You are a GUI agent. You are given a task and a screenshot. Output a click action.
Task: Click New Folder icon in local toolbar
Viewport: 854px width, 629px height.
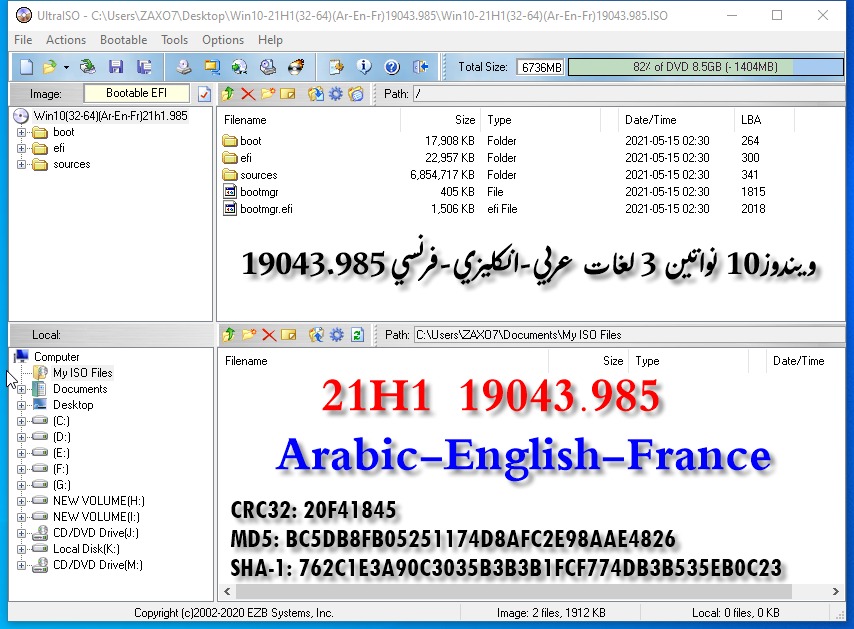click(x=249, y=334)
